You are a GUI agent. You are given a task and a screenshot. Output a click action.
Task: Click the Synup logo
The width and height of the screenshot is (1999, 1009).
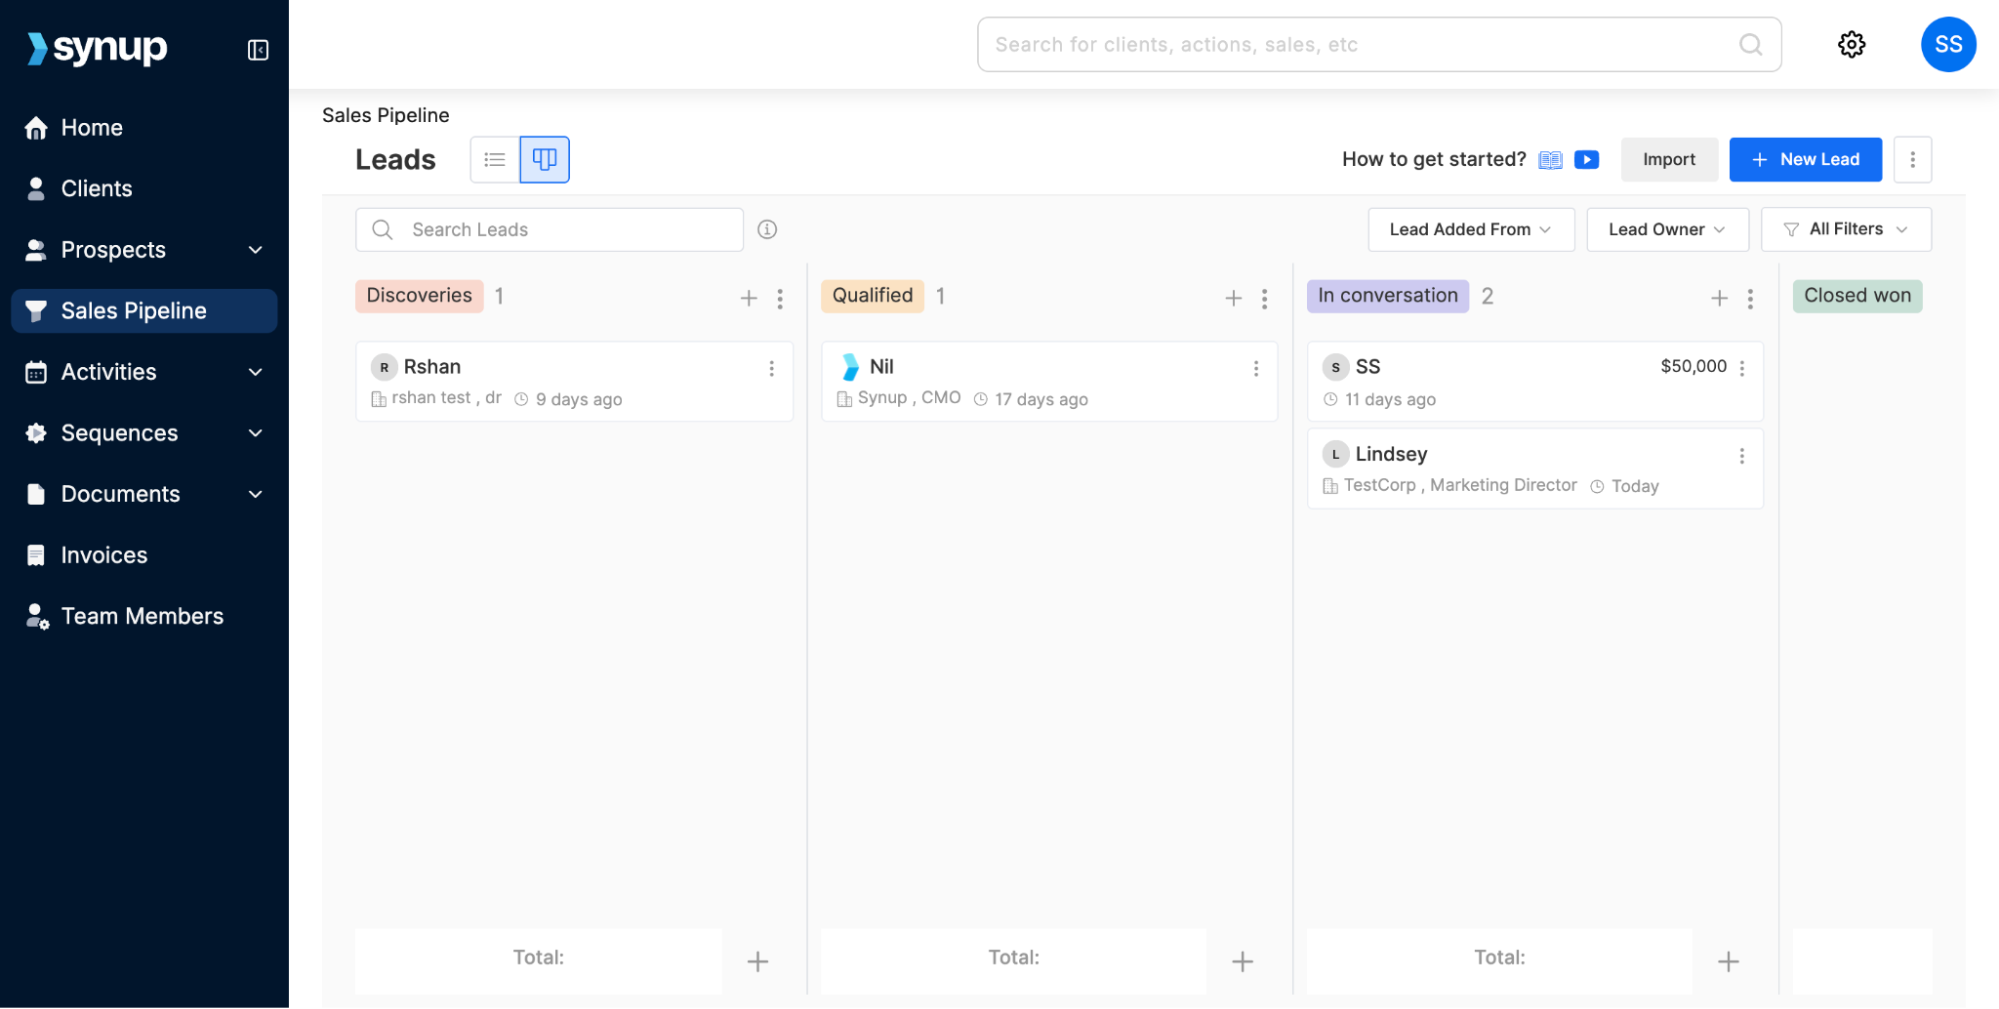[x=97, y=48]
